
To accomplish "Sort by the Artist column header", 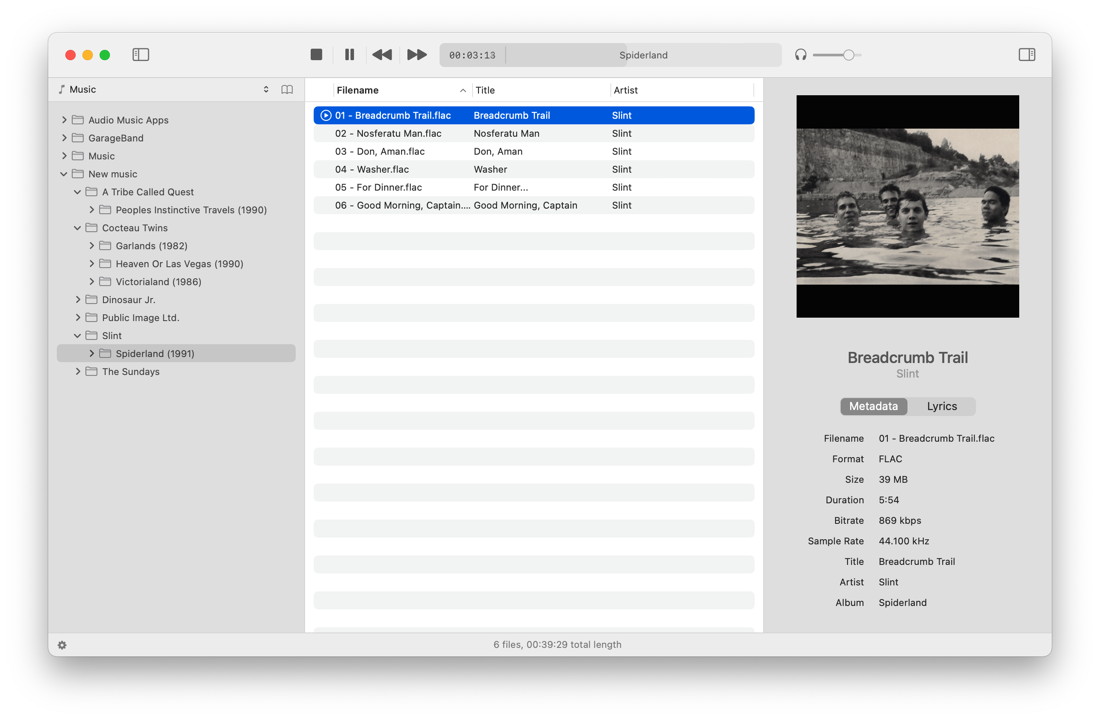I will 626,90.
